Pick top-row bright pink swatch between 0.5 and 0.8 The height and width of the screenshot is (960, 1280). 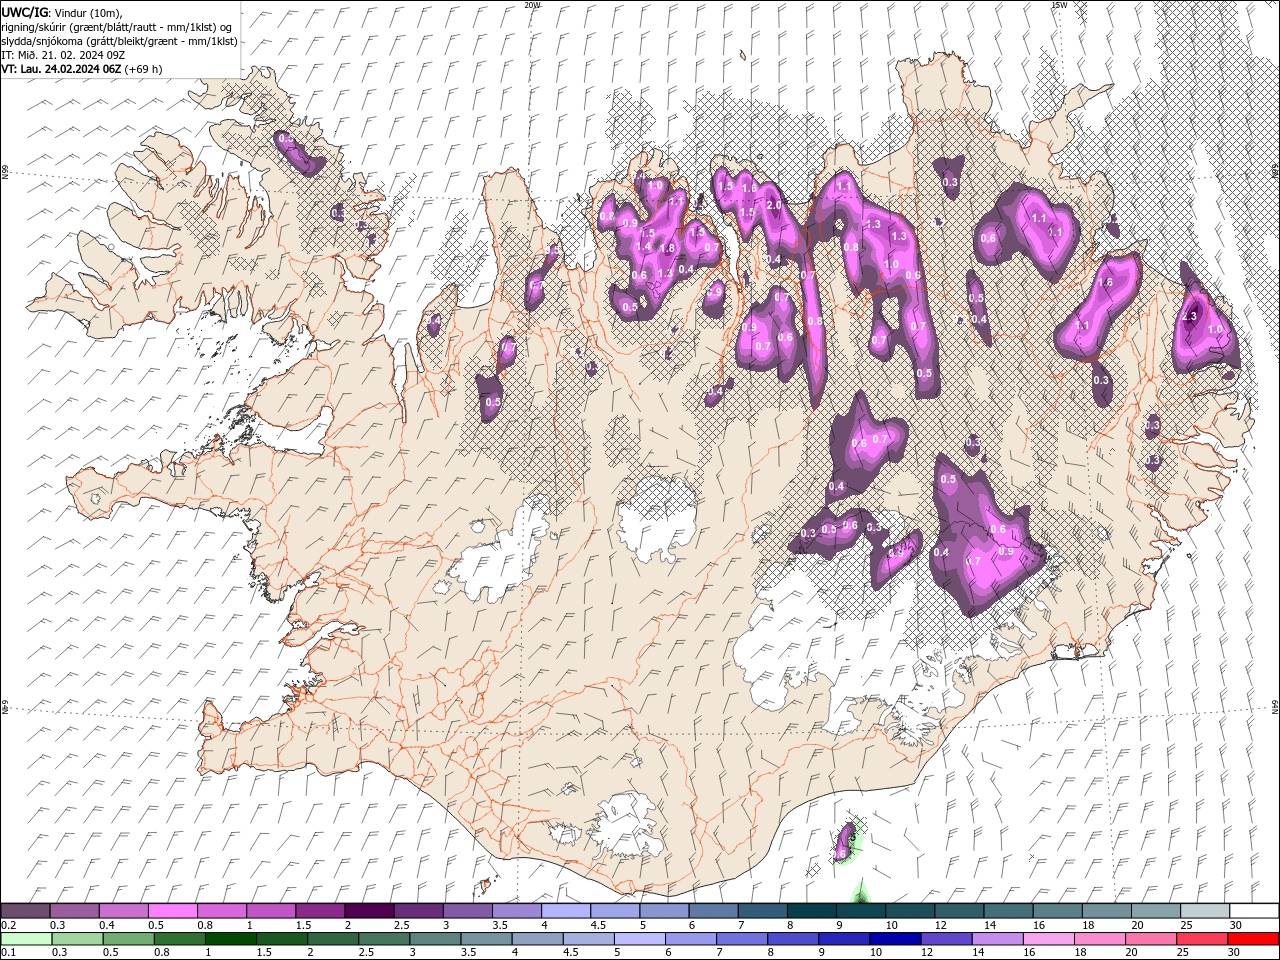click(173, 910)
